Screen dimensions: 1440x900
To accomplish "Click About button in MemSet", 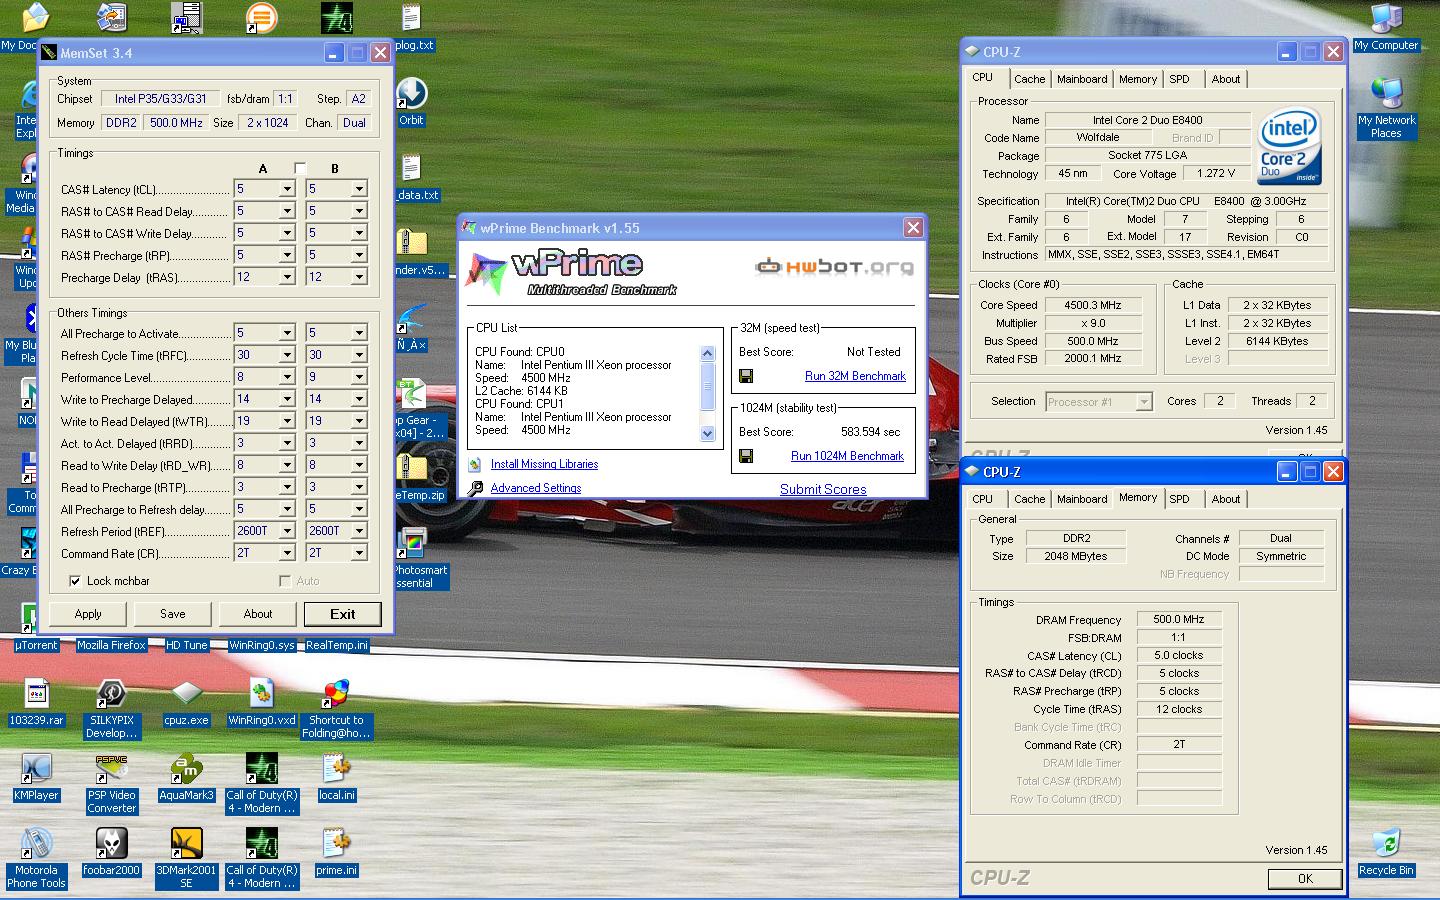I will tap(258, 614).
